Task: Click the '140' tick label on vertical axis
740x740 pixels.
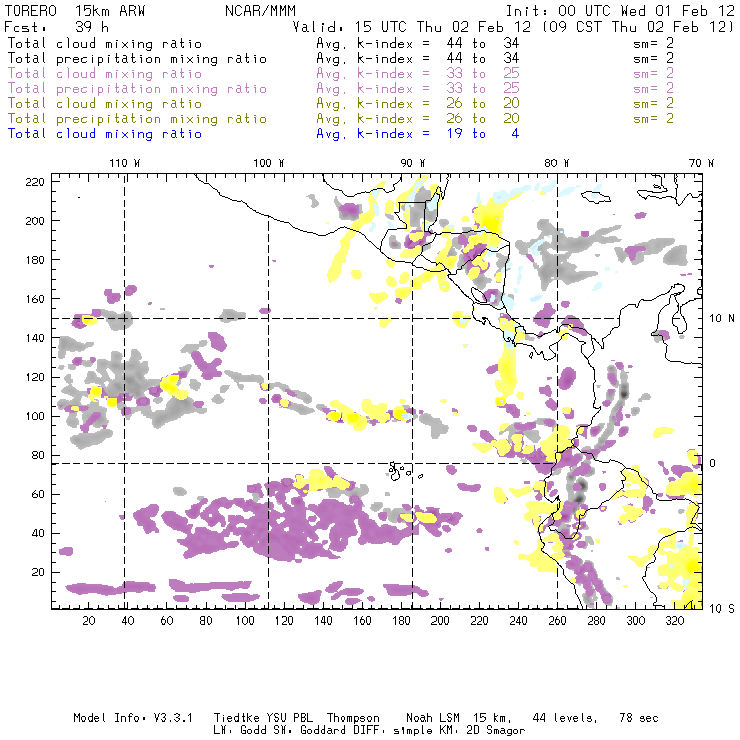Action: [x=35, y=338]
